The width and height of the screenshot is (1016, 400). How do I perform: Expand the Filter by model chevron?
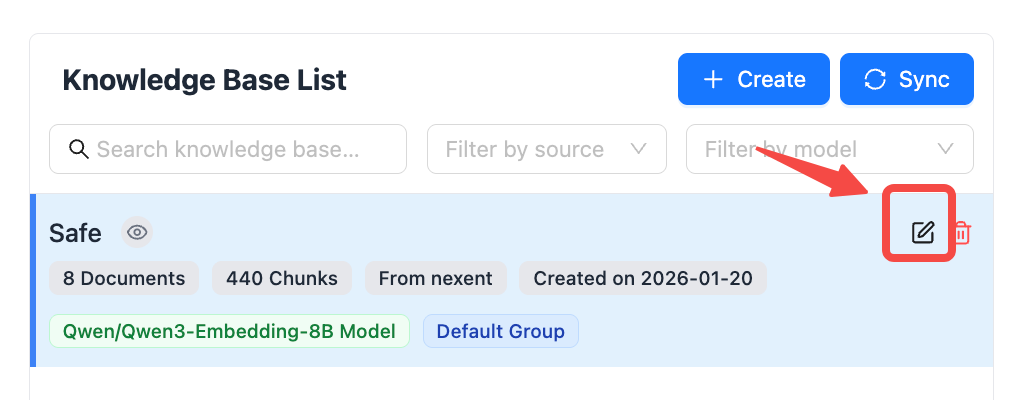945,149
